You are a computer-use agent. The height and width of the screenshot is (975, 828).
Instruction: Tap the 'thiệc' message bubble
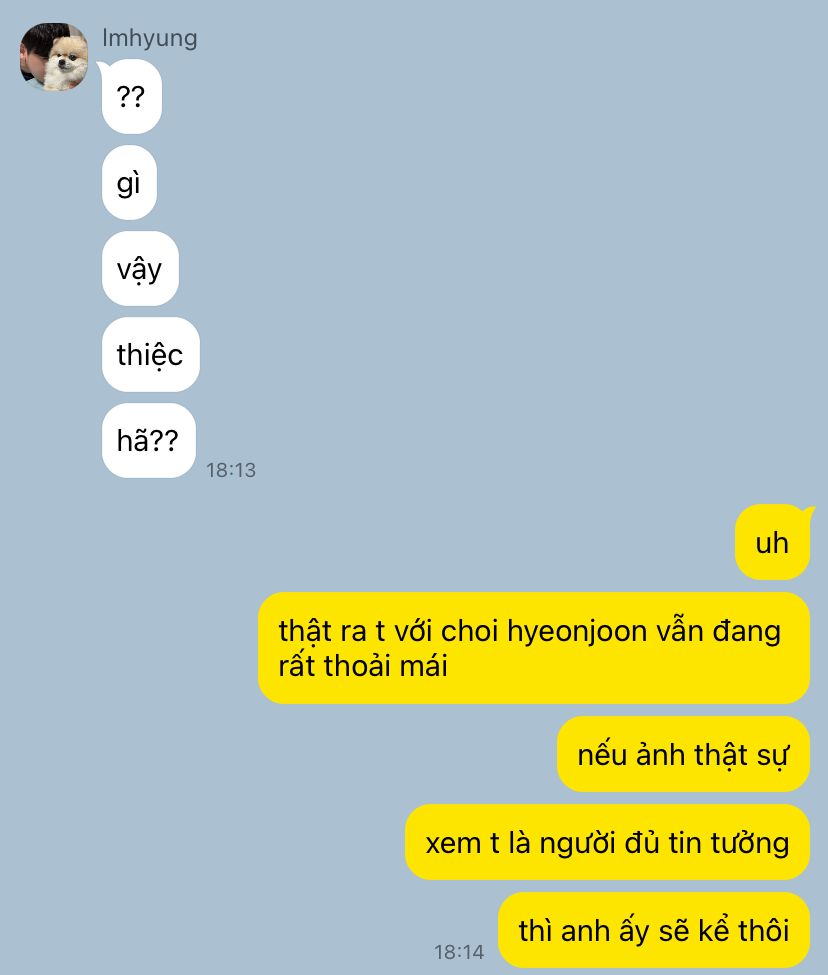tap(150, 354)
